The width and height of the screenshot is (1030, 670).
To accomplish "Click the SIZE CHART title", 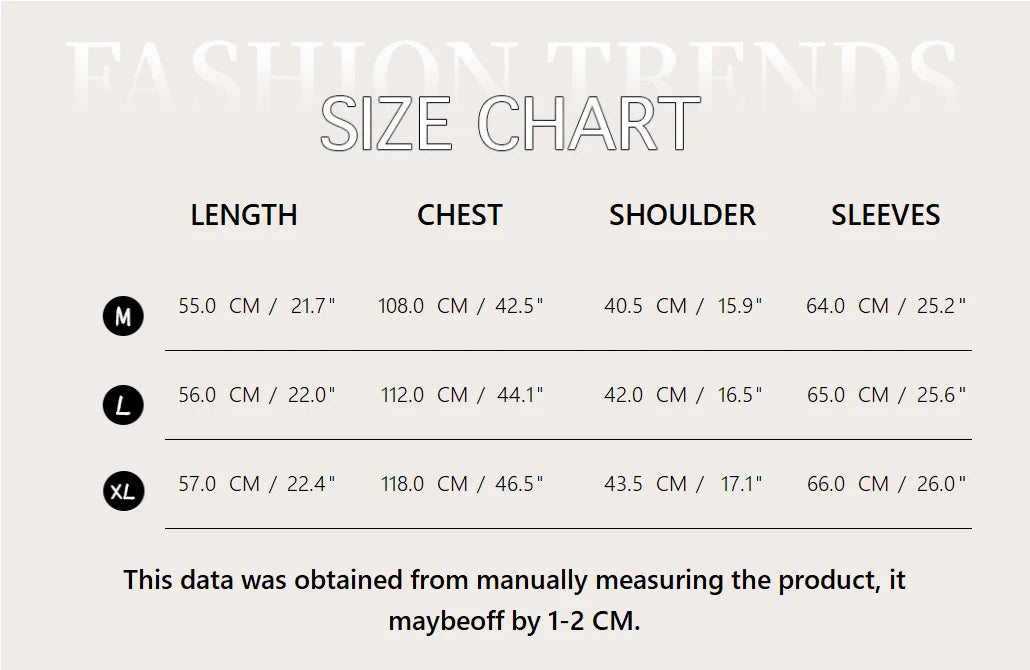I will pos(510,125).
